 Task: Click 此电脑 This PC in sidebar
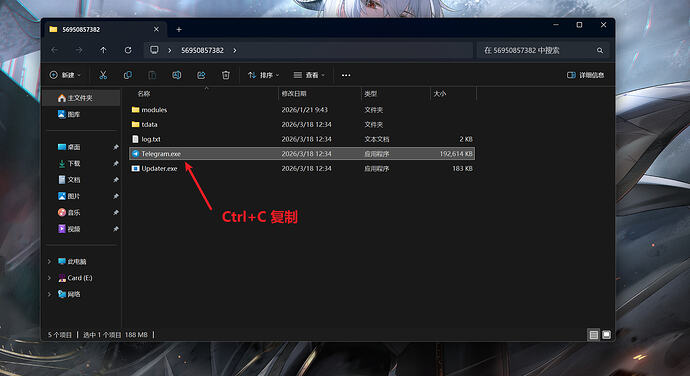pos(72,262)
